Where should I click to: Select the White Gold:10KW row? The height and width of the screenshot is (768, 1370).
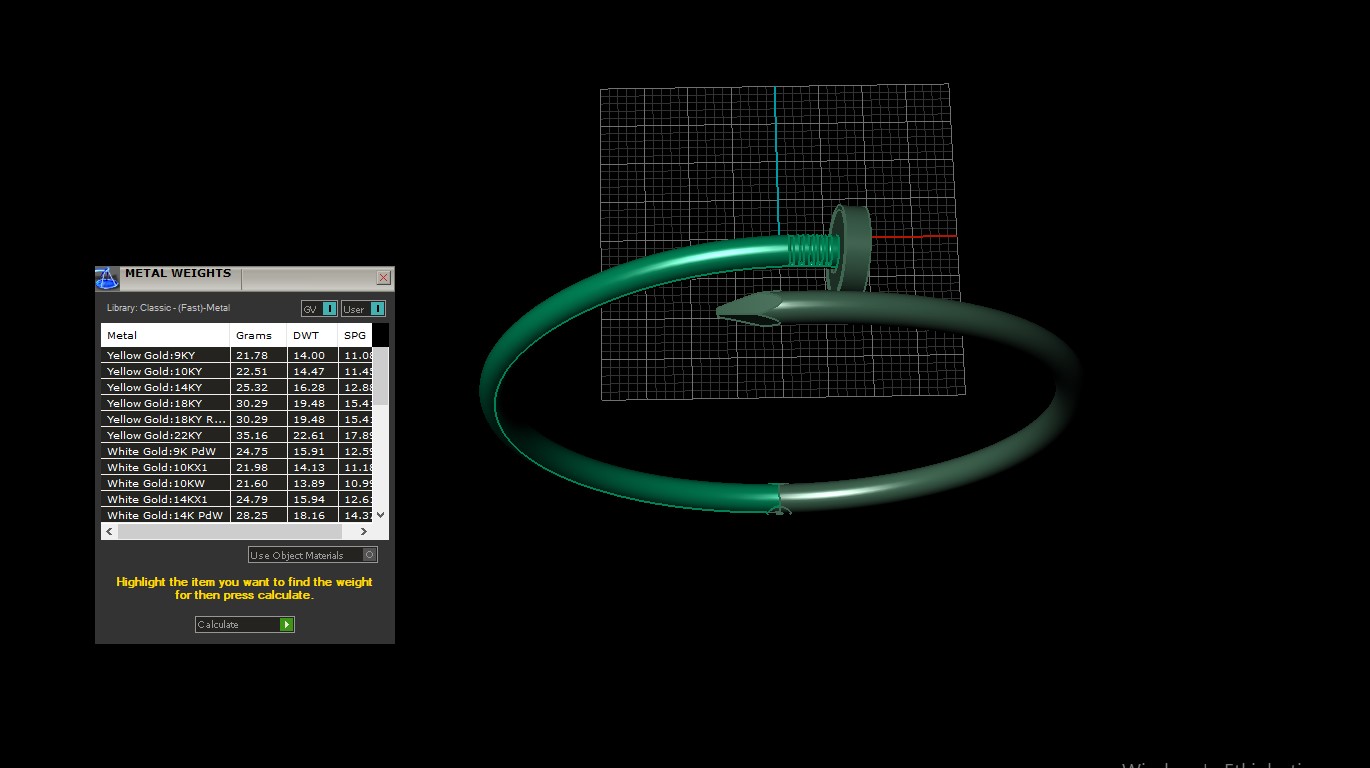[x=237, y=483]
